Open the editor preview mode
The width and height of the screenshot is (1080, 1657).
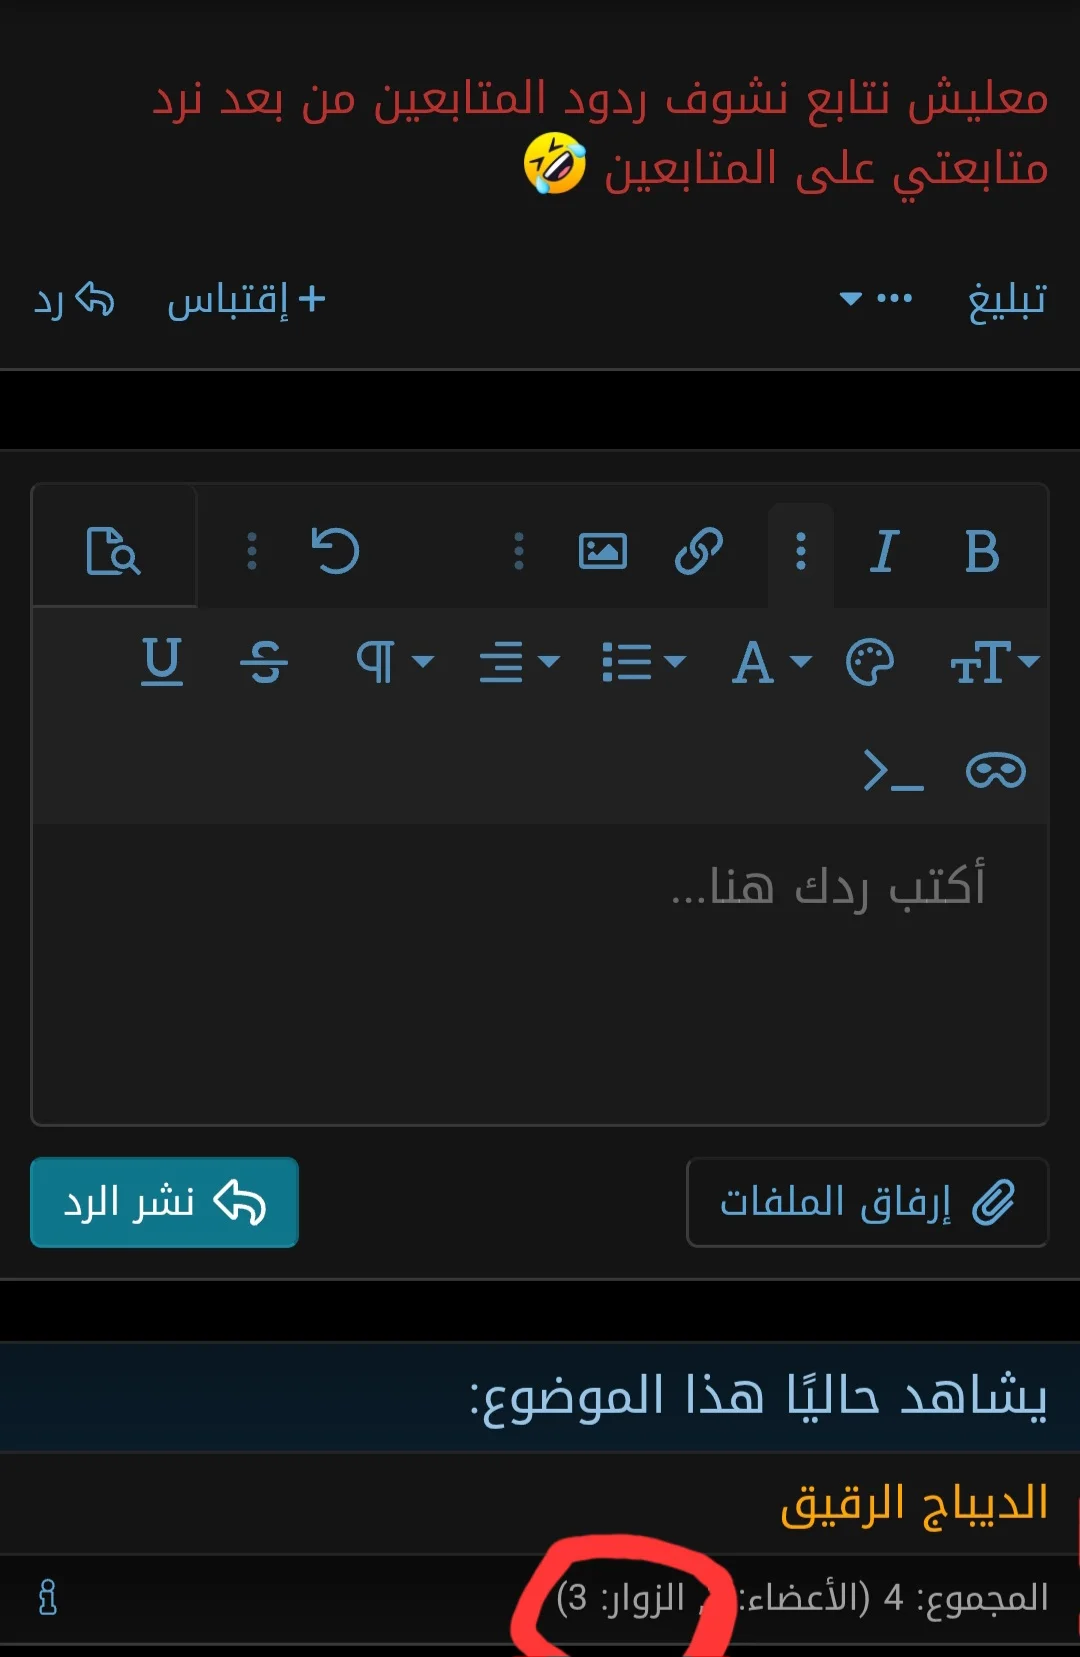click(114, 550)
